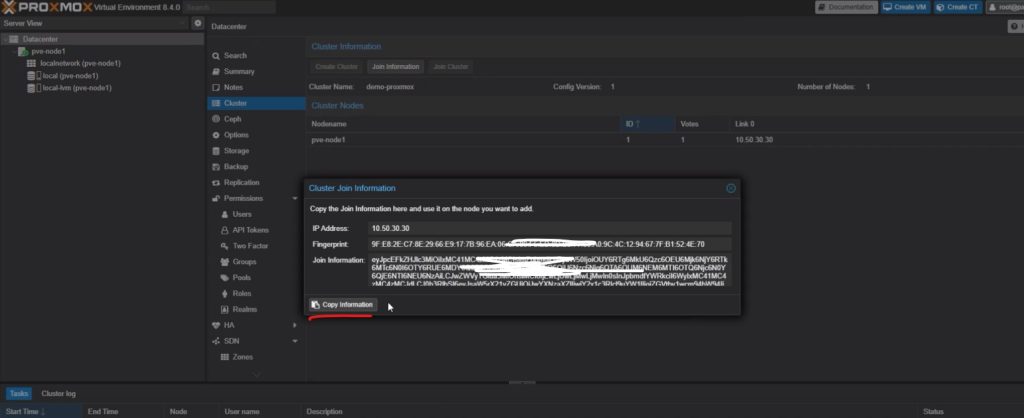Click the pve-node1 row in Cluster Nodes
1024x418 pixels.
pyautogui.click(x=665, y=140)
